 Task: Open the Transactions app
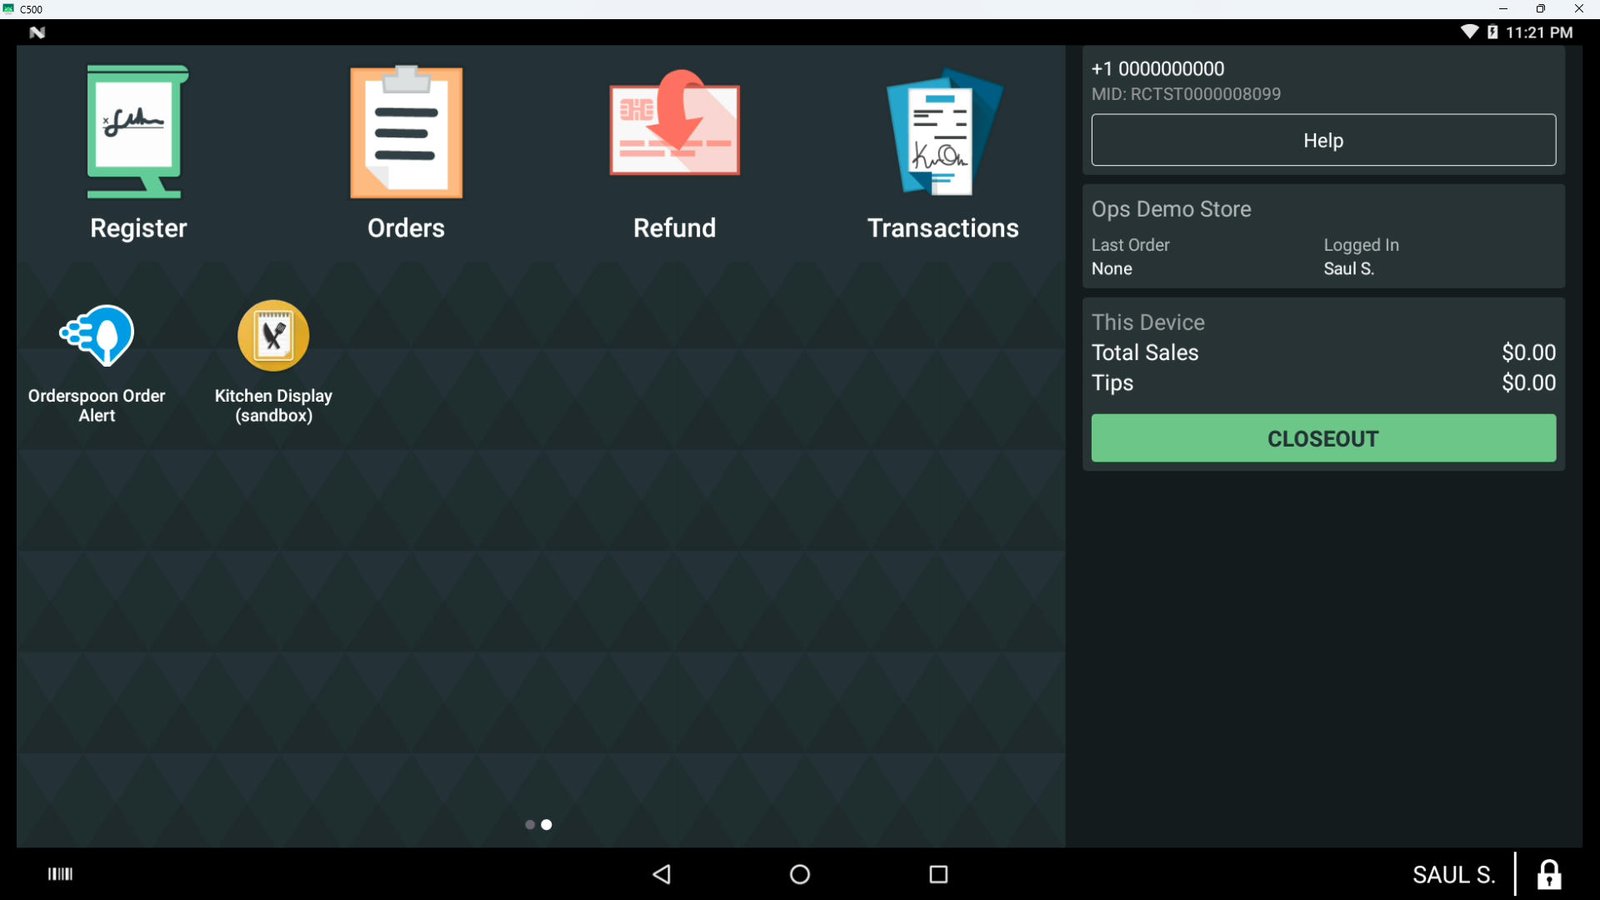pos(943,153)
